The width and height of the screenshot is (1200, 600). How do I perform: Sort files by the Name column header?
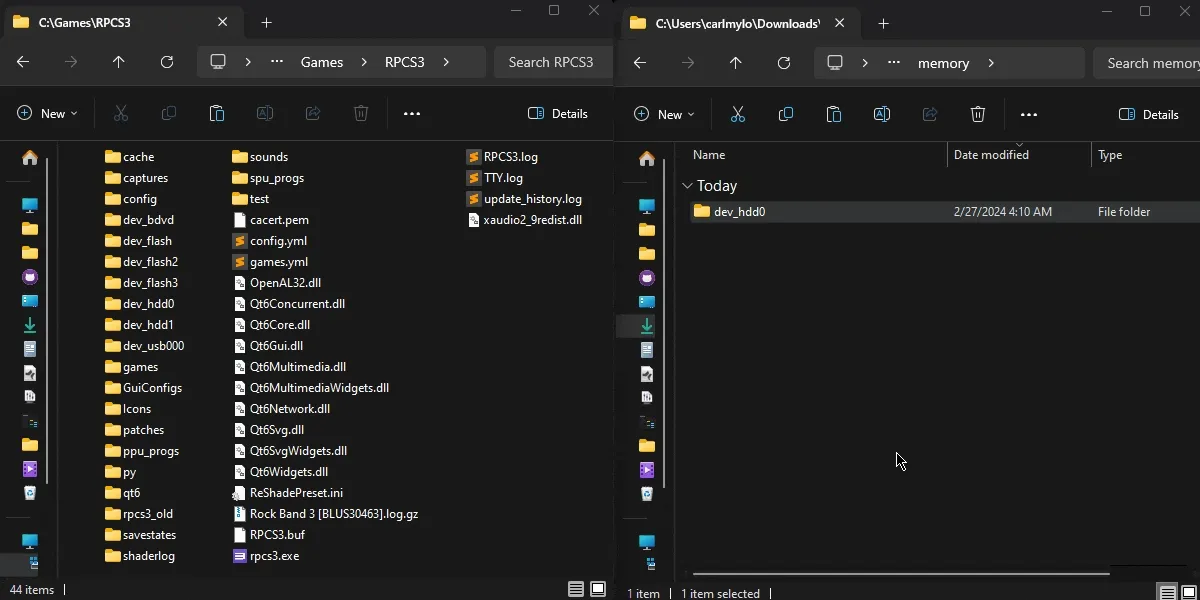point(709,154)
